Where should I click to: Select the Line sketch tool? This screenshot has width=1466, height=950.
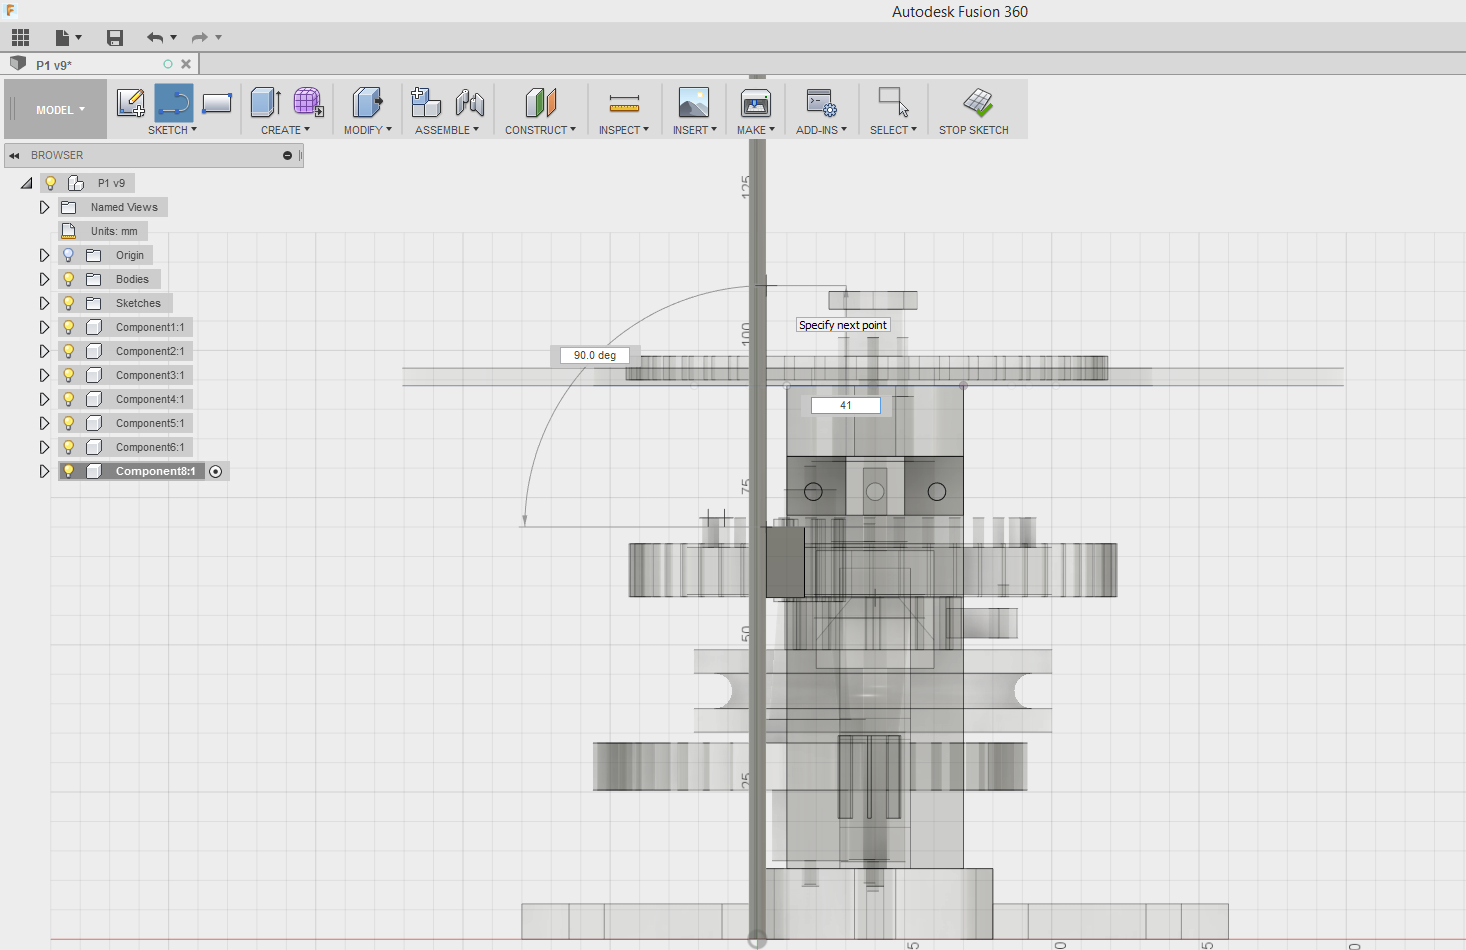tap(174, 102)
